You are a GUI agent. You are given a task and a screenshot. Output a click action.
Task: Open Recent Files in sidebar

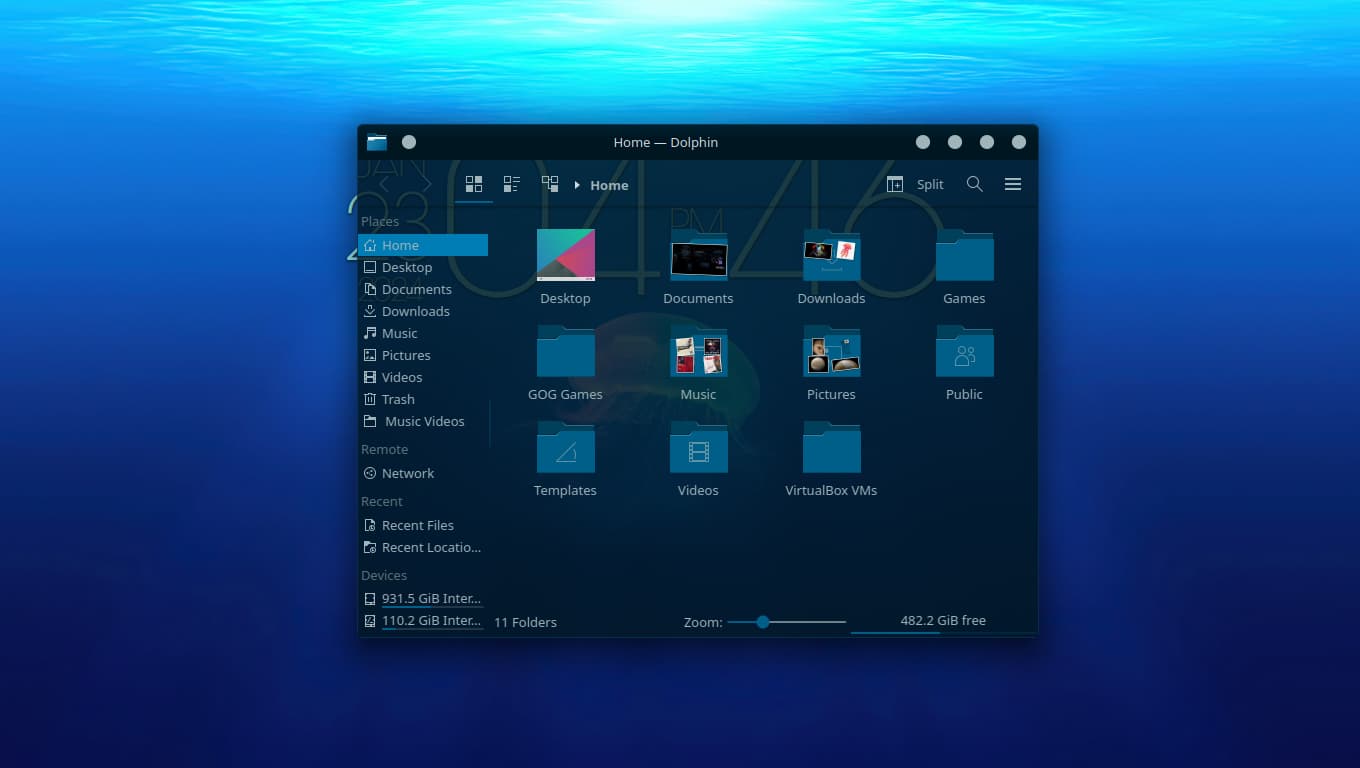417,525
